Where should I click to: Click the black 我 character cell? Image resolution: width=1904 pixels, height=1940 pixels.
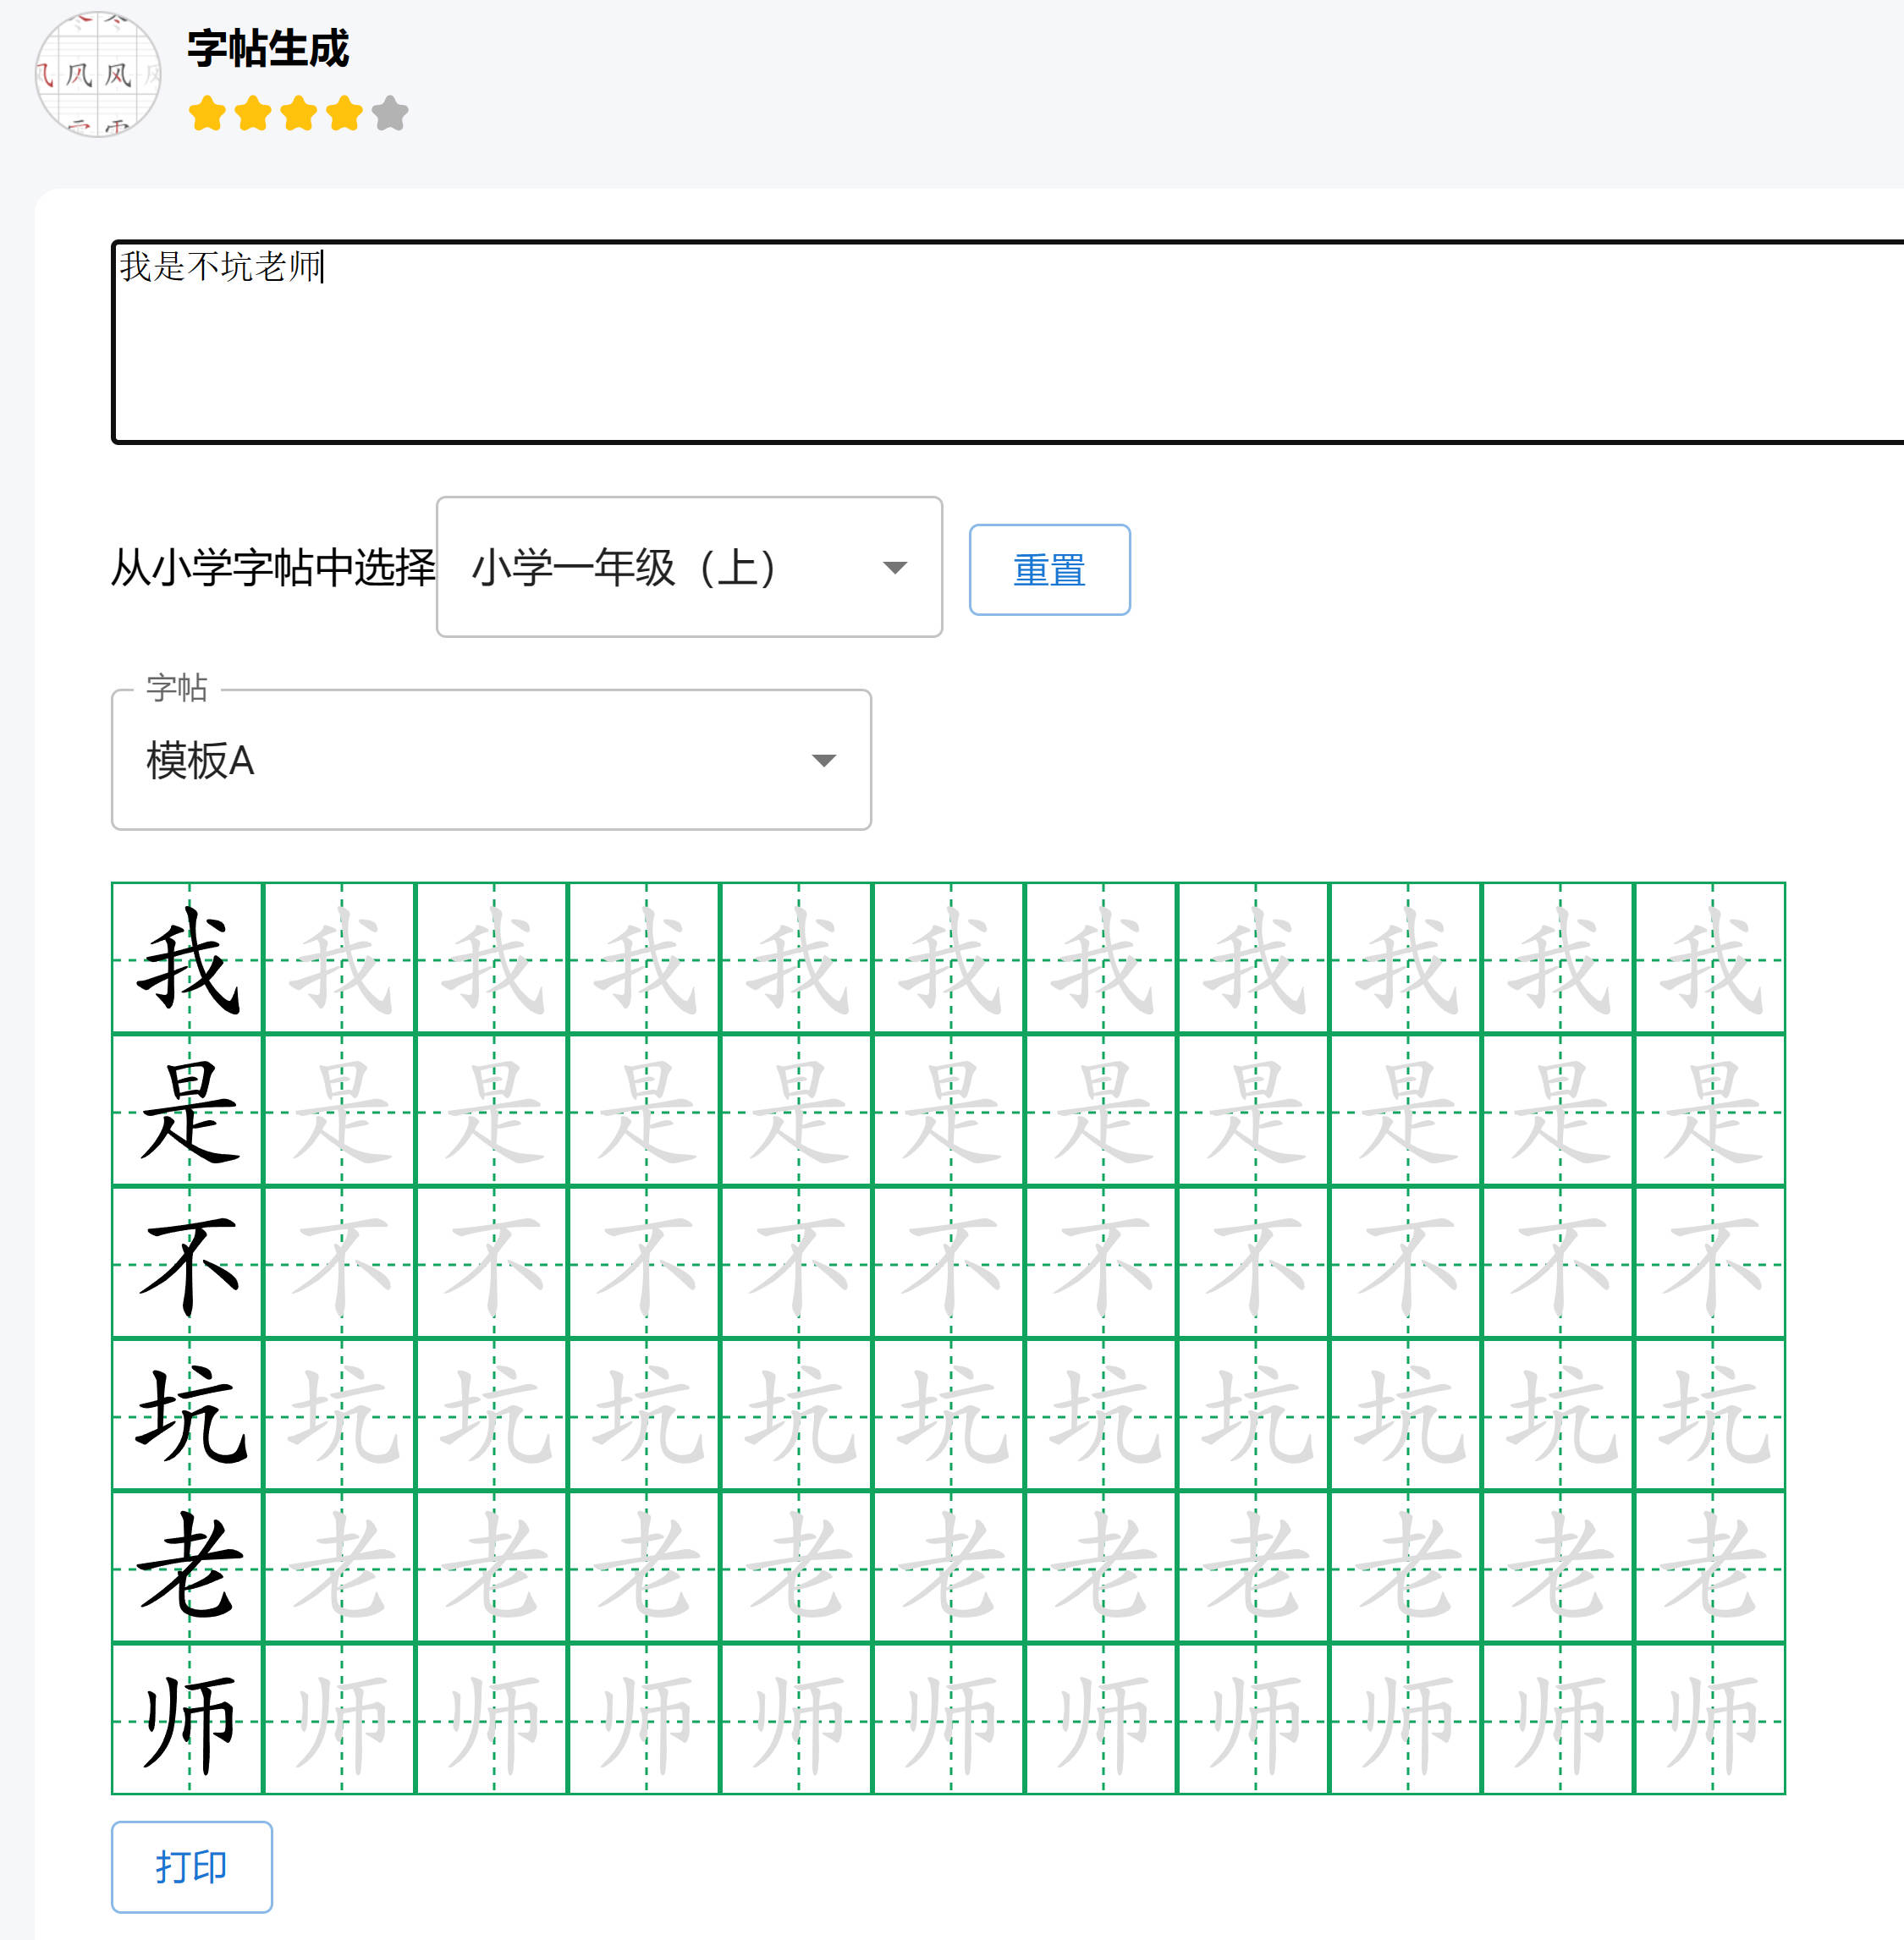188,958
